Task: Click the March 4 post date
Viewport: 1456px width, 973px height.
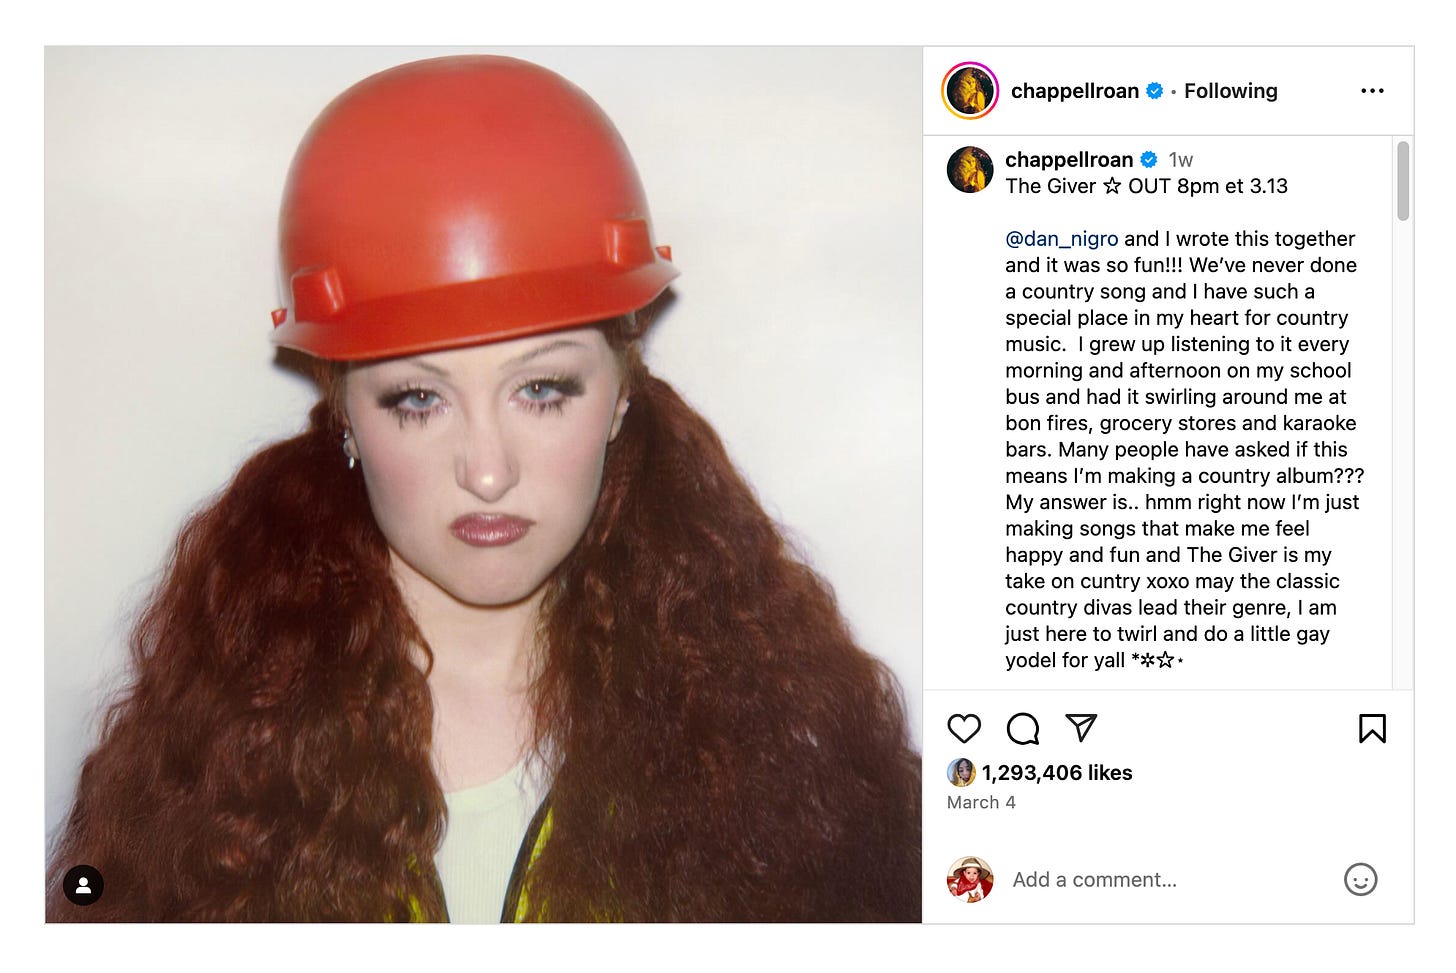Action: (981, 802)
